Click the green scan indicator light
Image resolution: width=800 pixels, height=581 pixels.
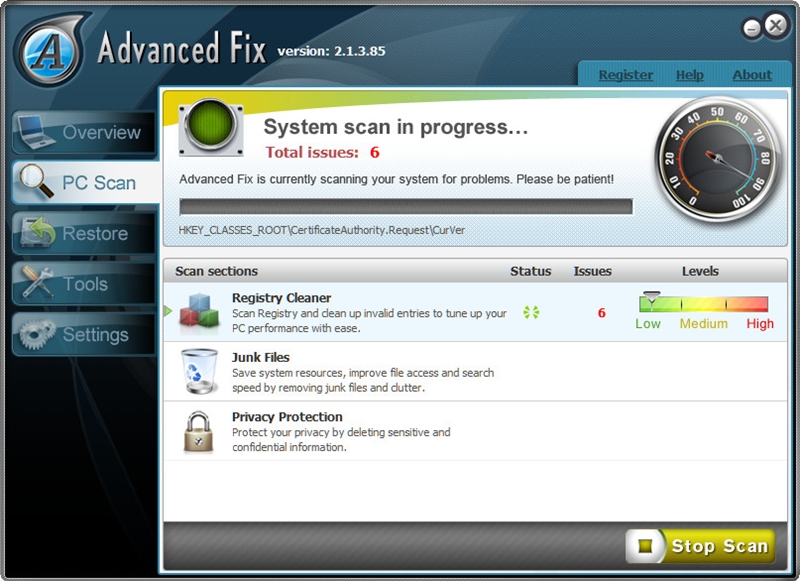pyautogui.click(x=211, y=125)
